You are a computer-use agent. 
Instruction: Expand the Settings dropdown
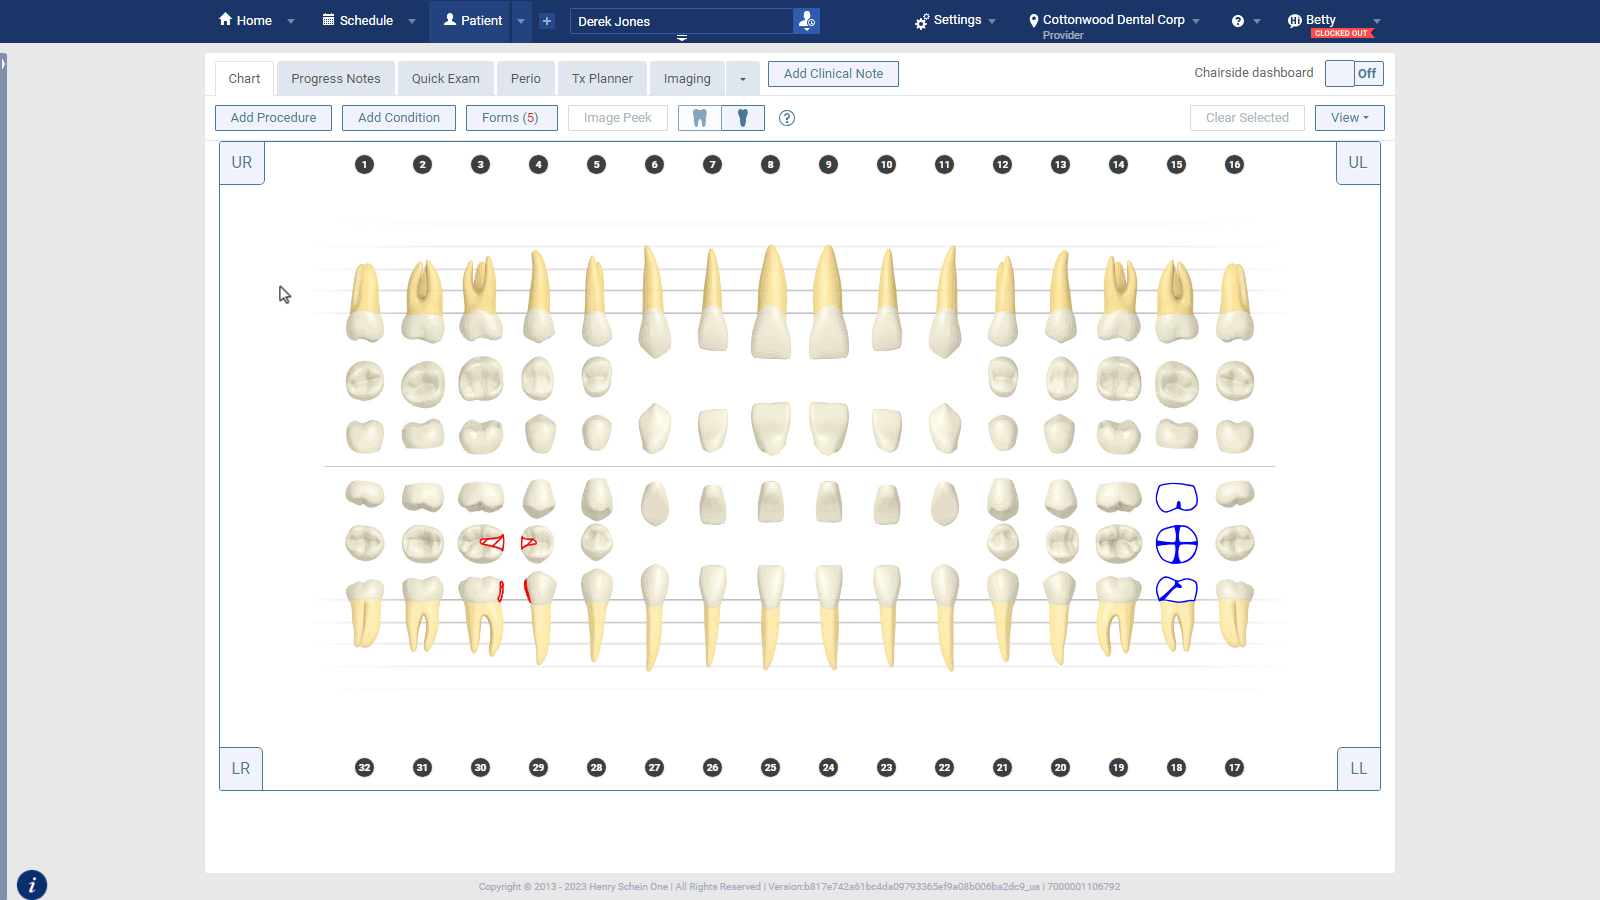[x=955, y=20]
